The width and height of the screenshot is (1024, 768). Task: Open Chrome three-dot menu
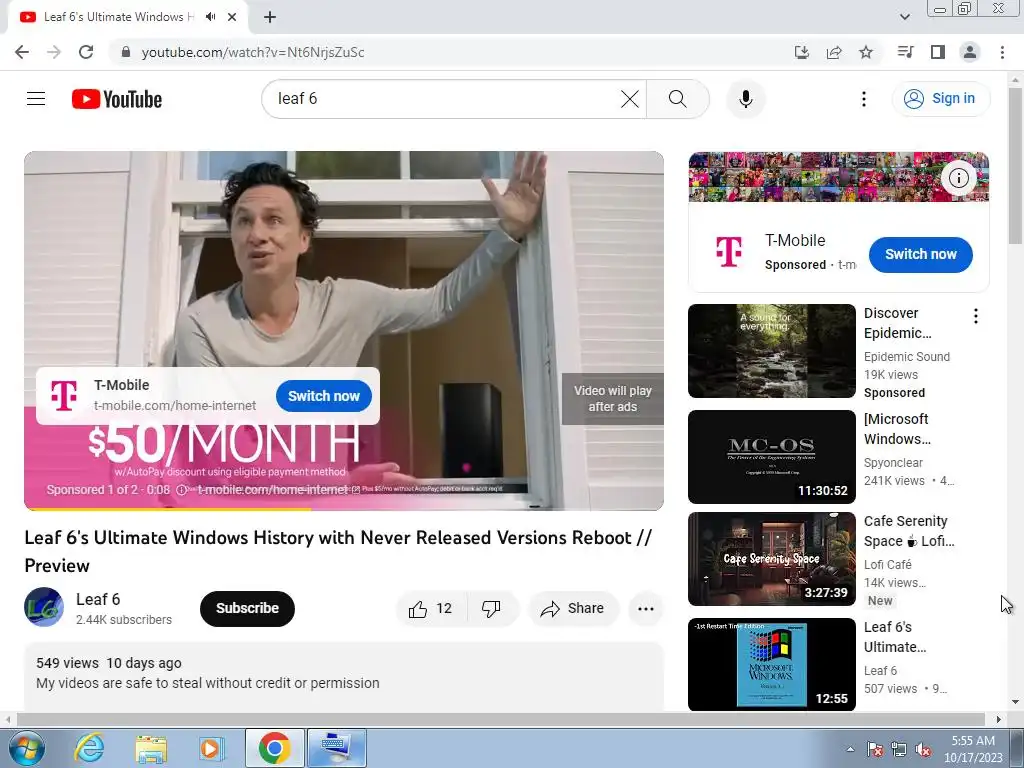click(1002, 52)
